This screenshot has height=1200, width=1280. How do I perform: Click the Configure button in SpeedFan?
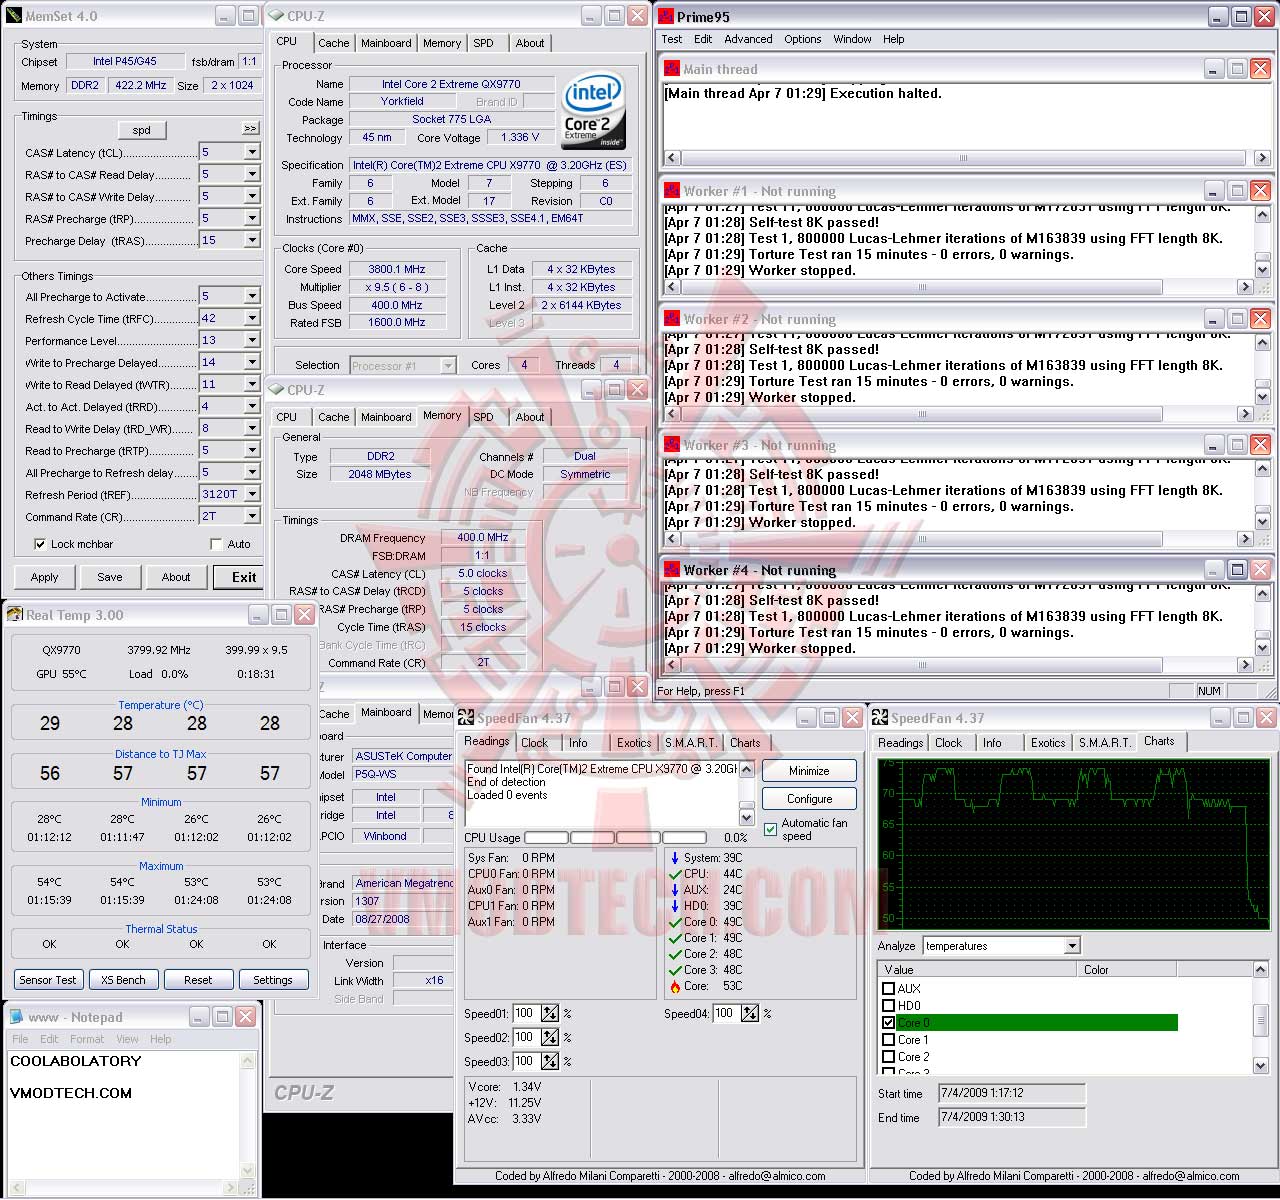(x=809, y=799)
